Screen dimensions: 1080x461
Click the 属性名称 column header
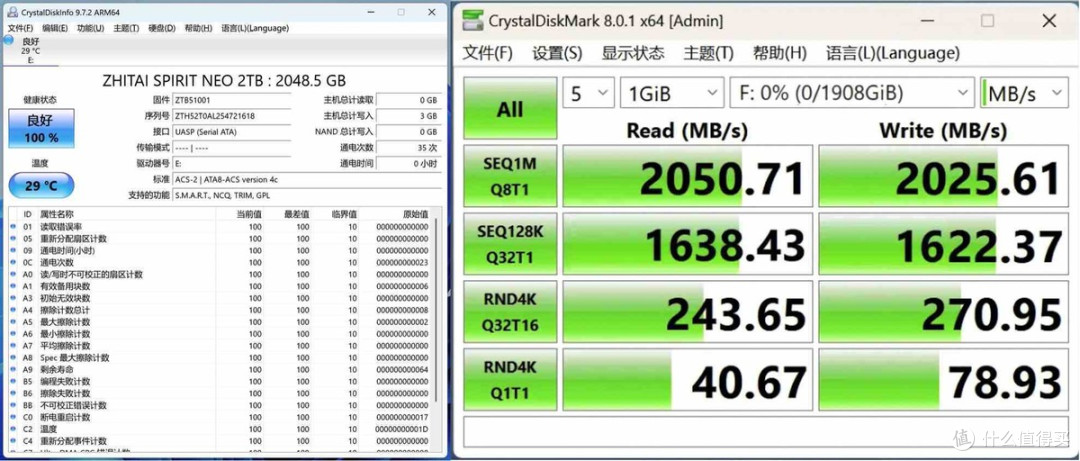click(x=57, y=214)
